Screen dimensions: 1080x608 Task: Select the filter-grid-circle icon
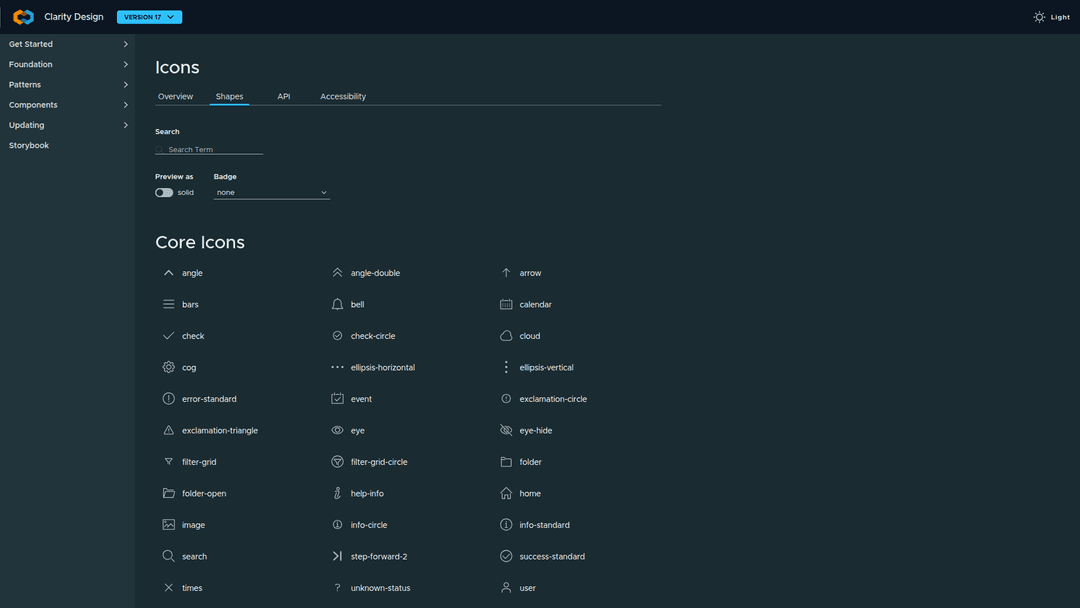click(x=337, y=462)
